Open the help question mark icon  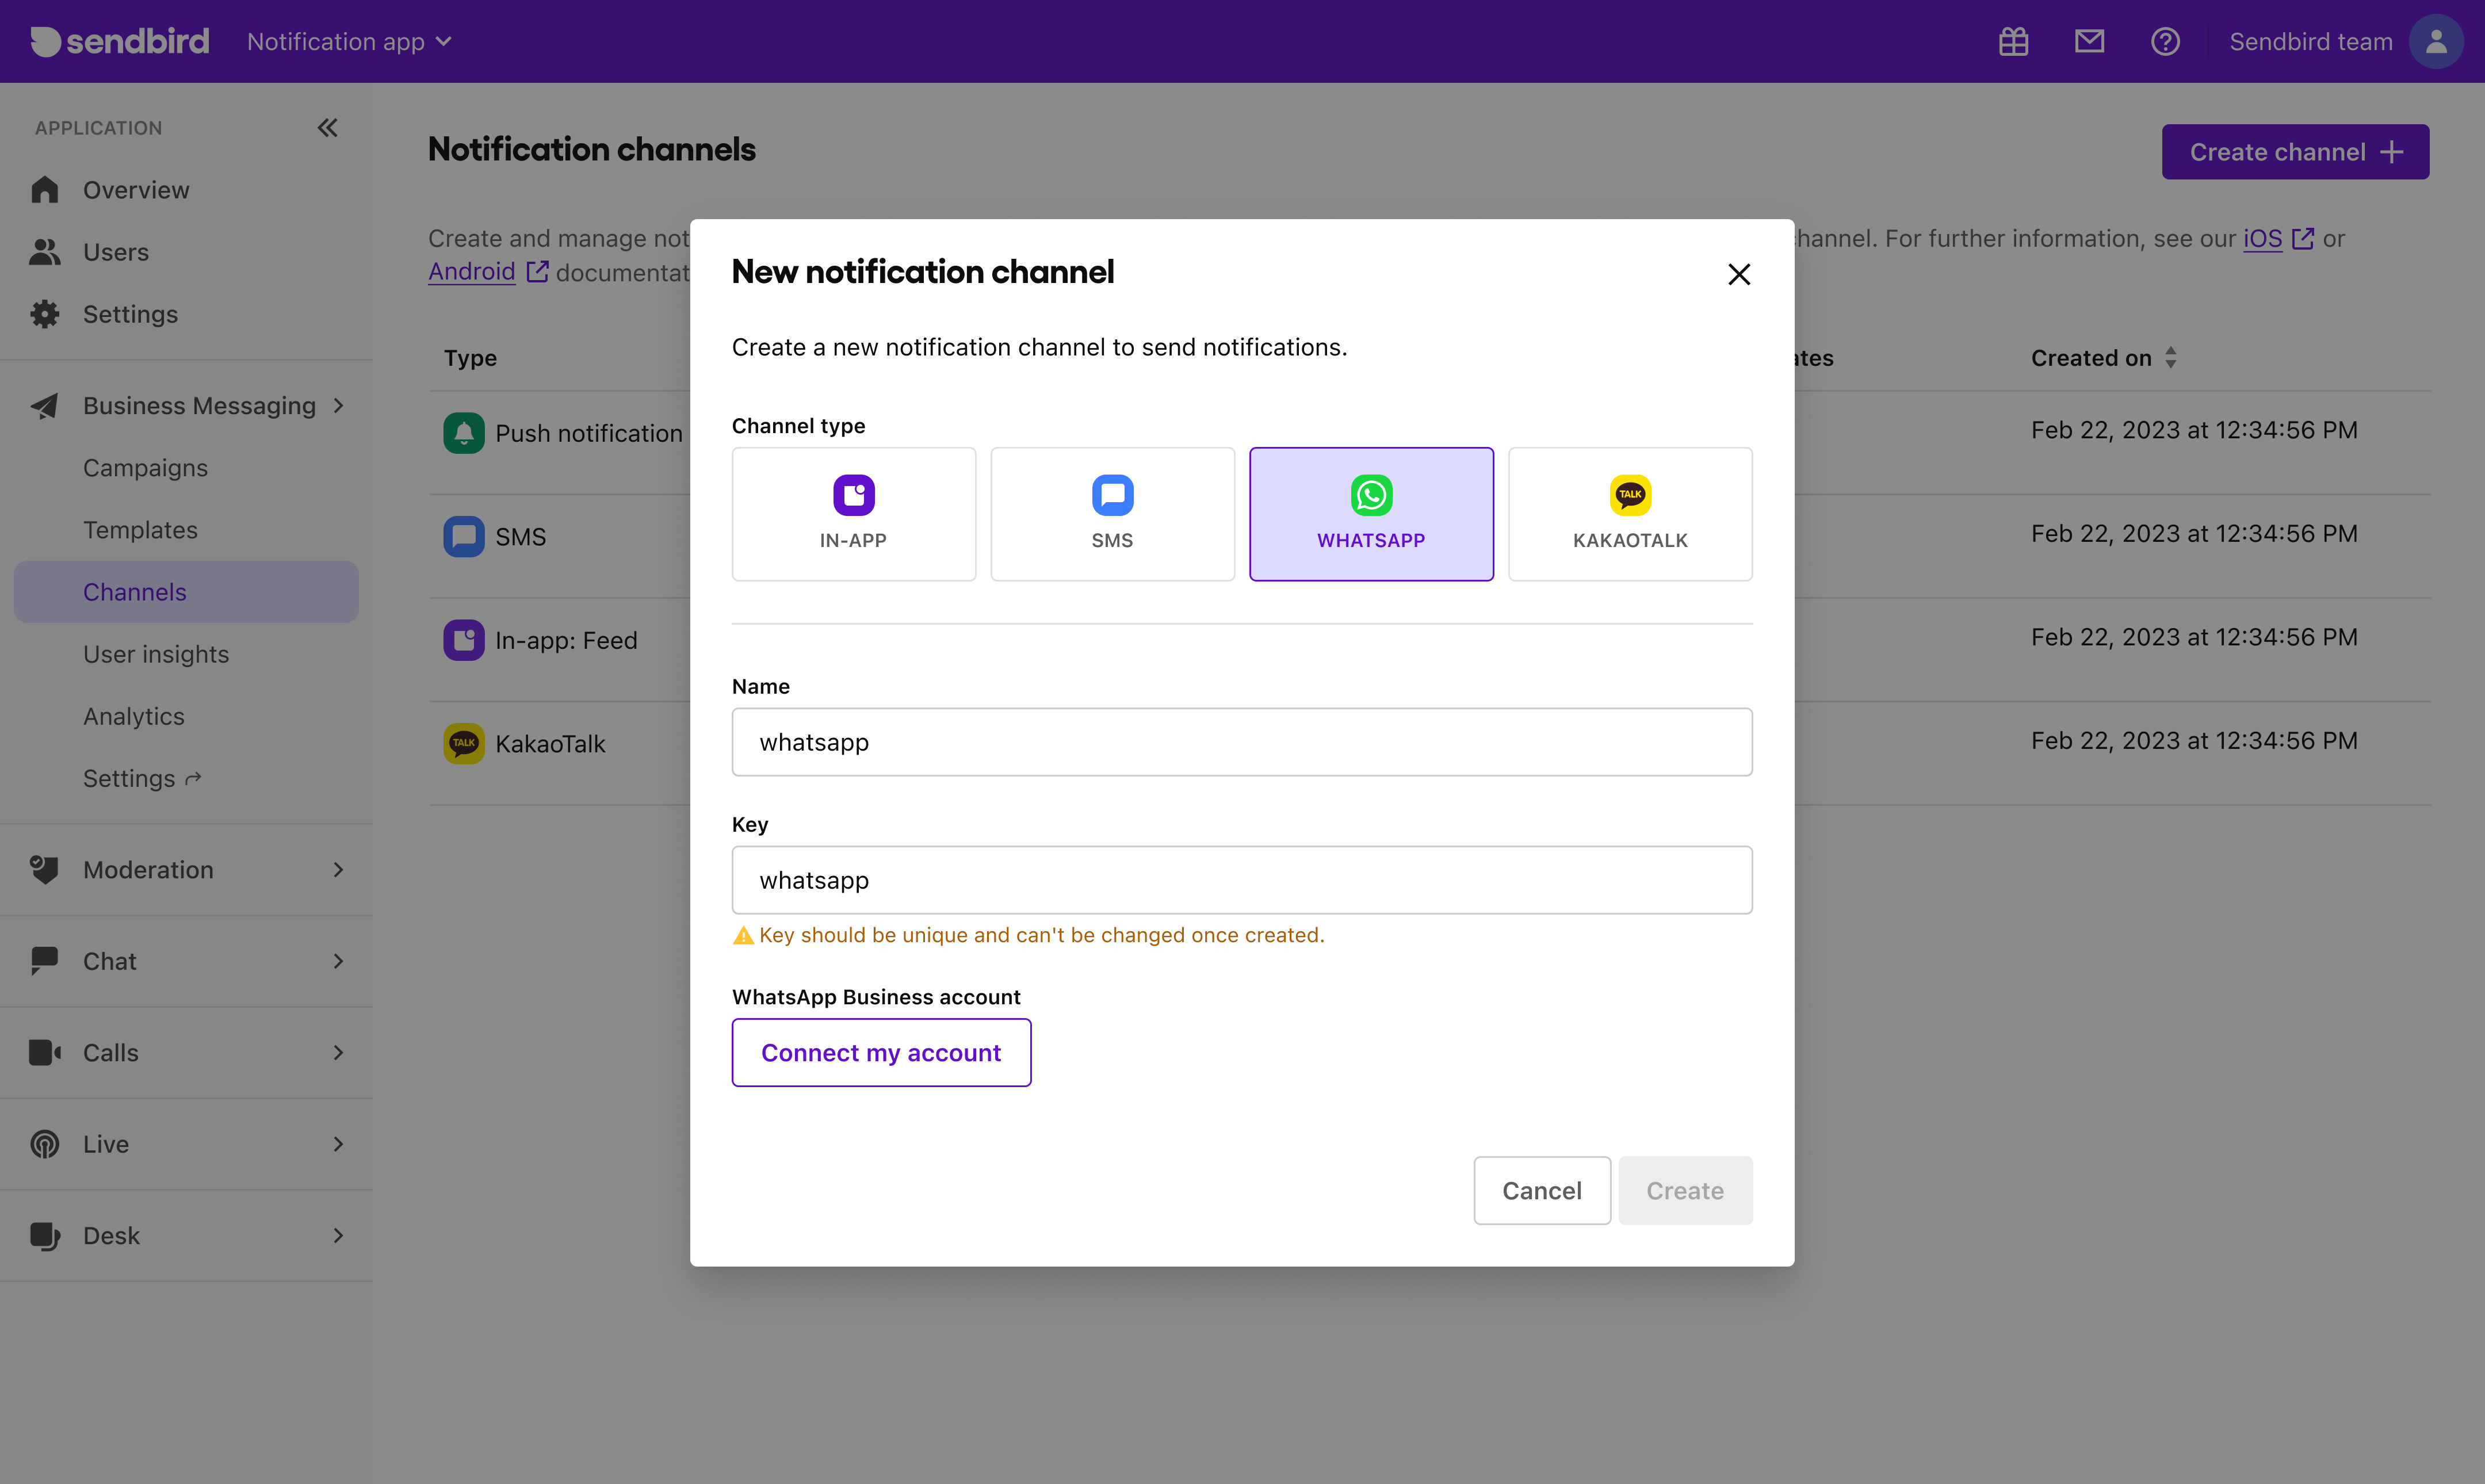(2165, 41)
